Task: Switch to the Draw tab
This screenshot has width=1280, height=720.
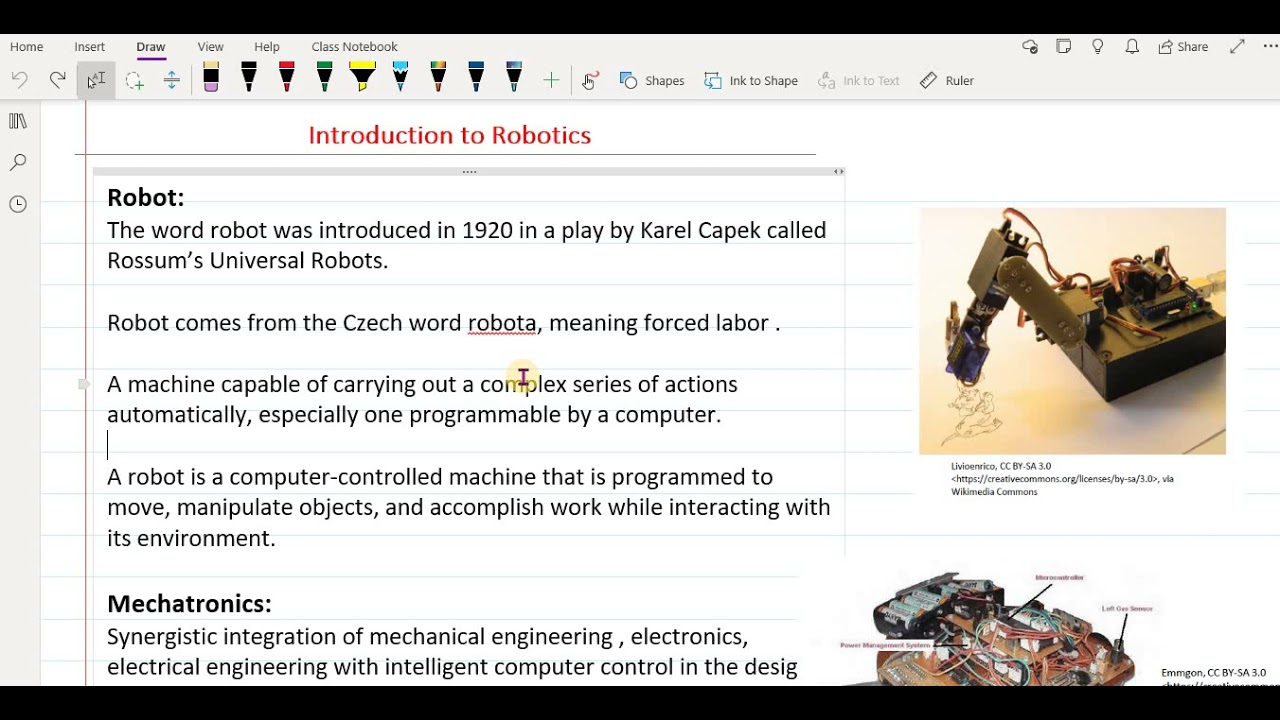Action: click(151, 47)
